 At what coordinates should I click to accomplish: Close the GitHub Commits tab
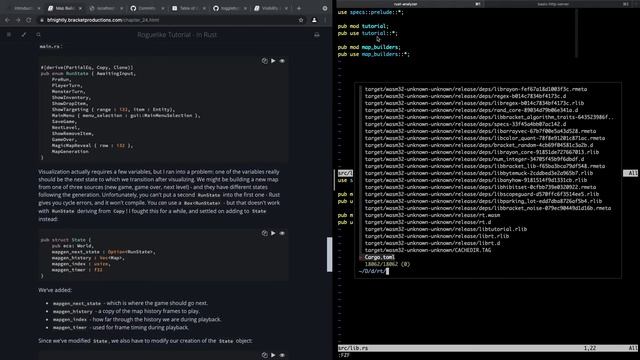tap(162, 8)
